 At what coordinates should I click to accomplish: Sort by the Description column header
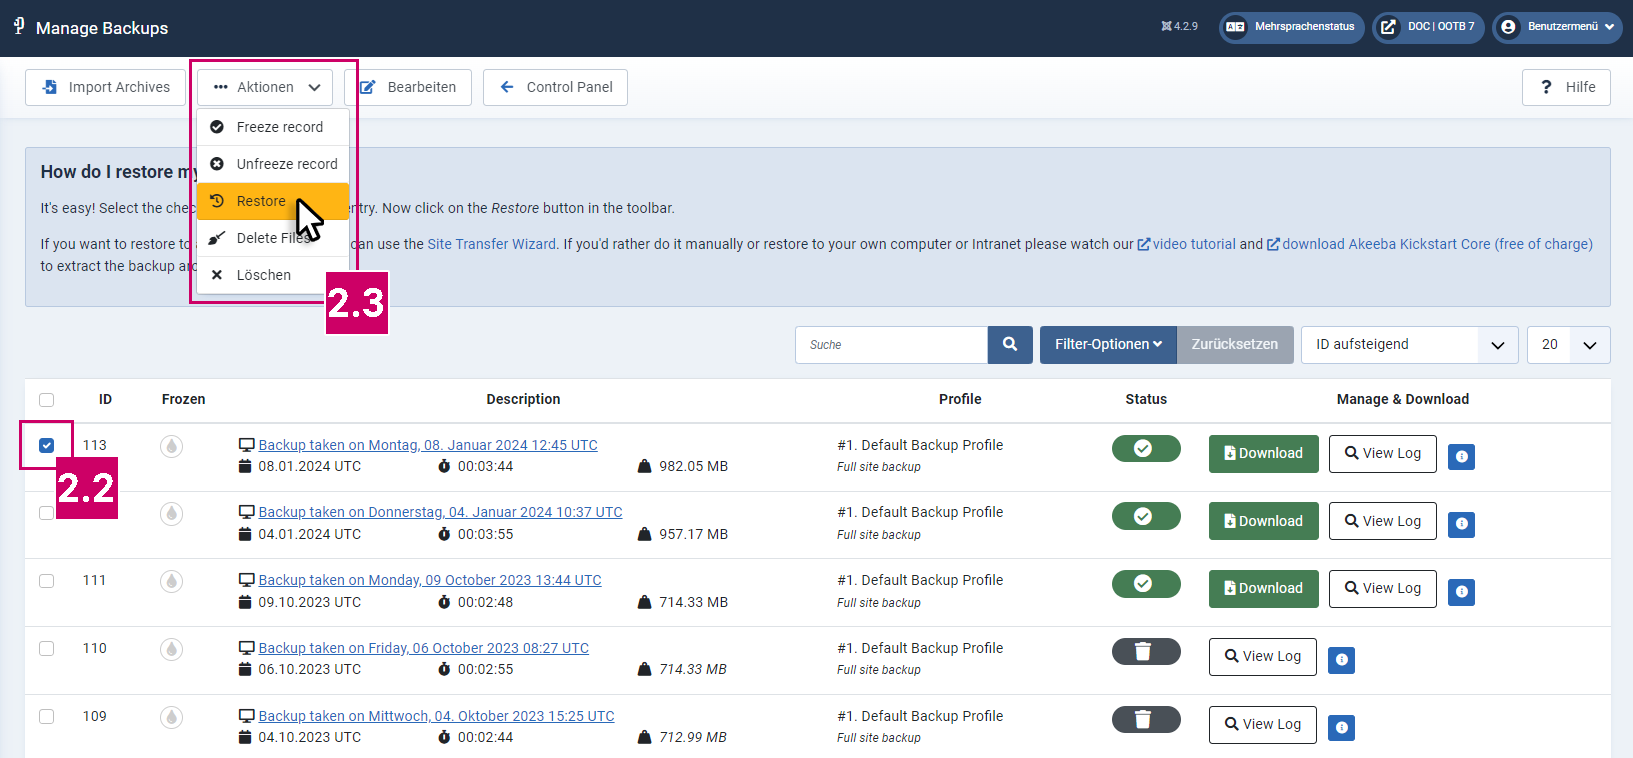(x=523, y=399)
